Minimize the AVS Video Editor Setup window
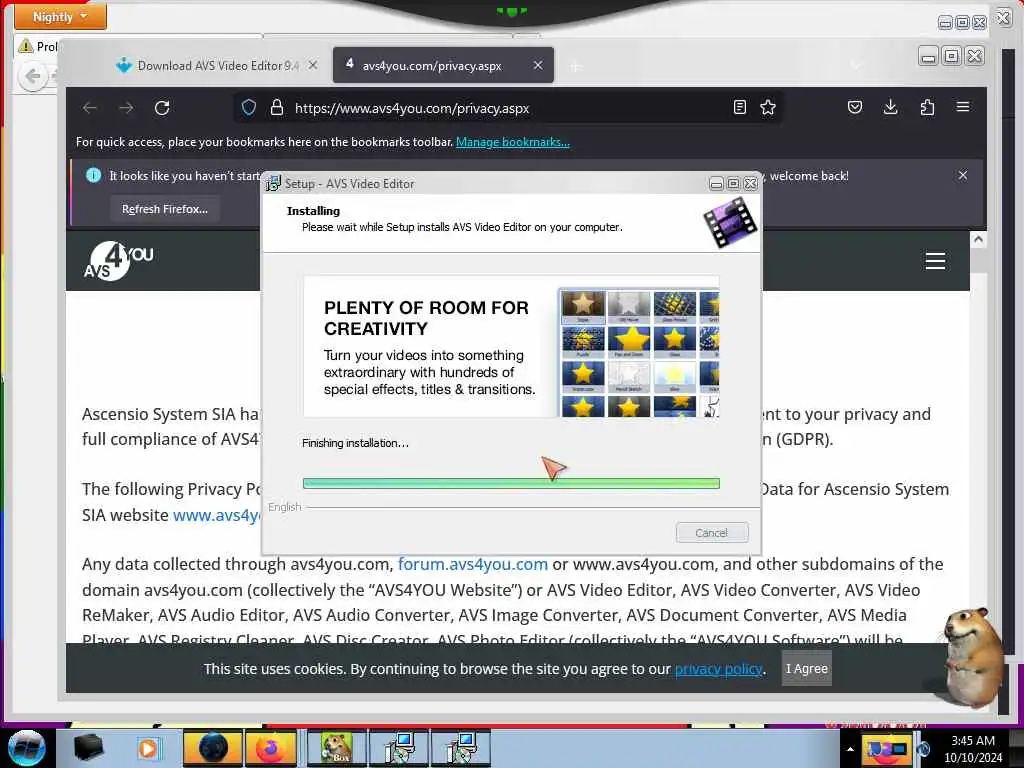The image size is (1024, 768). [716, 184]
